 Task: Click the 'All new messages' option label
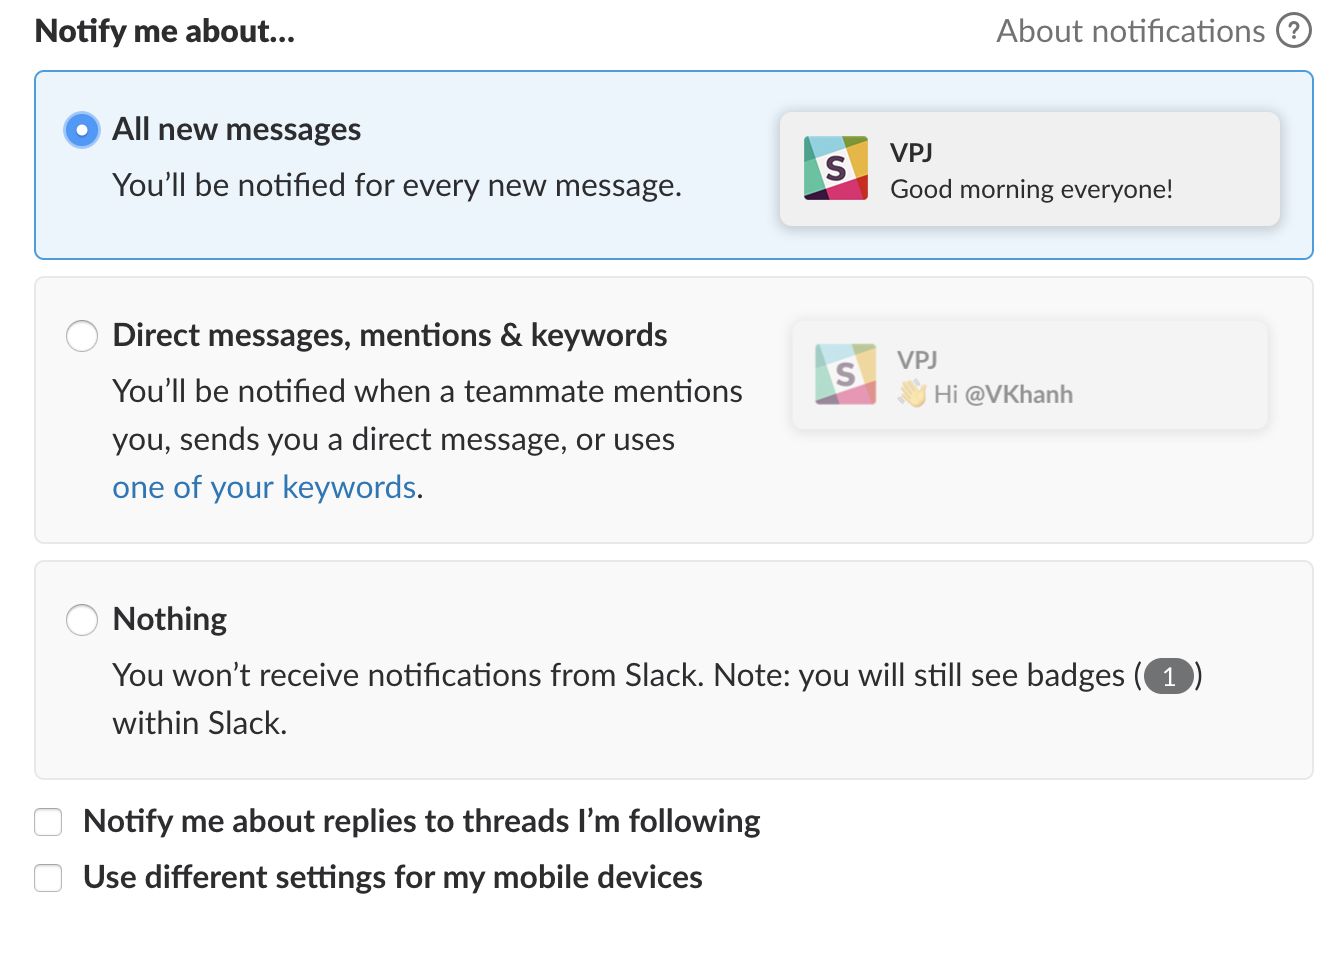(x=236, y=130)
